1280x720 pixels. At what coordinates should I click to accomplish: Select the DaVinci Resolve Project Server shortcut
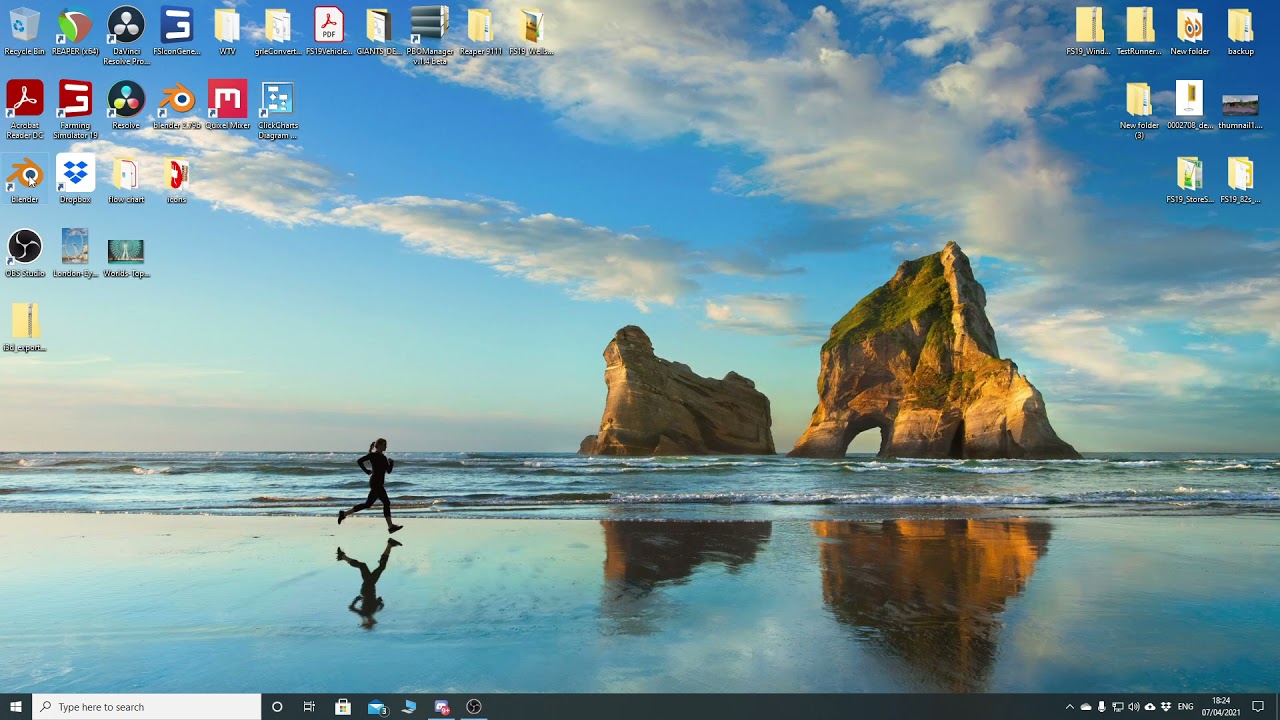click(x=126, y=35)
